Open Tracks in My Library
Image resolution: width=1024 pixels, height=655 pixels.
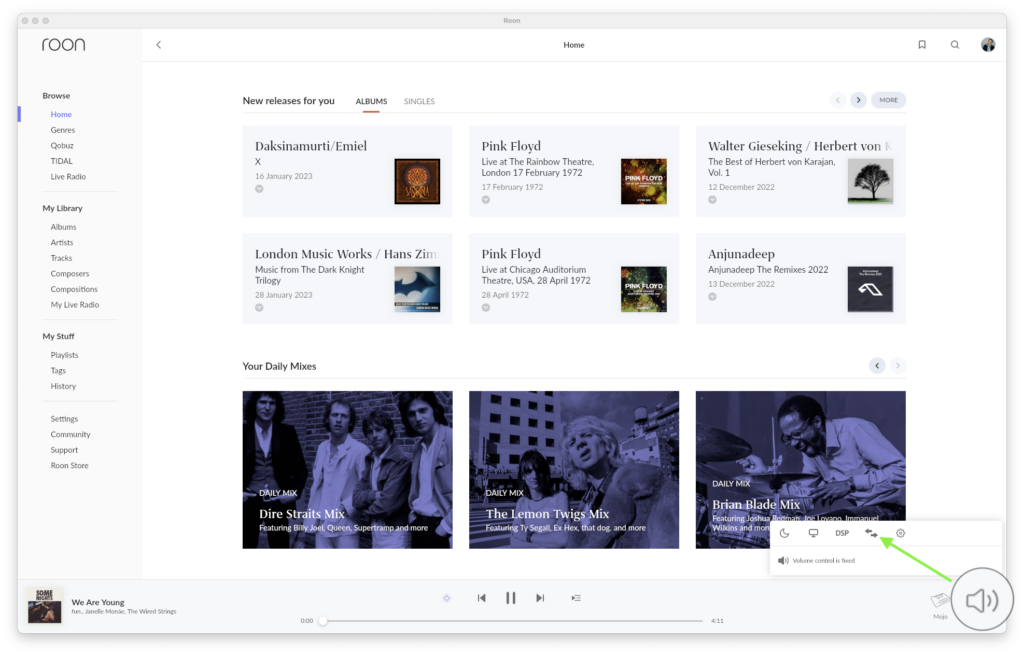pyautogui.click(x=61, y=259)
